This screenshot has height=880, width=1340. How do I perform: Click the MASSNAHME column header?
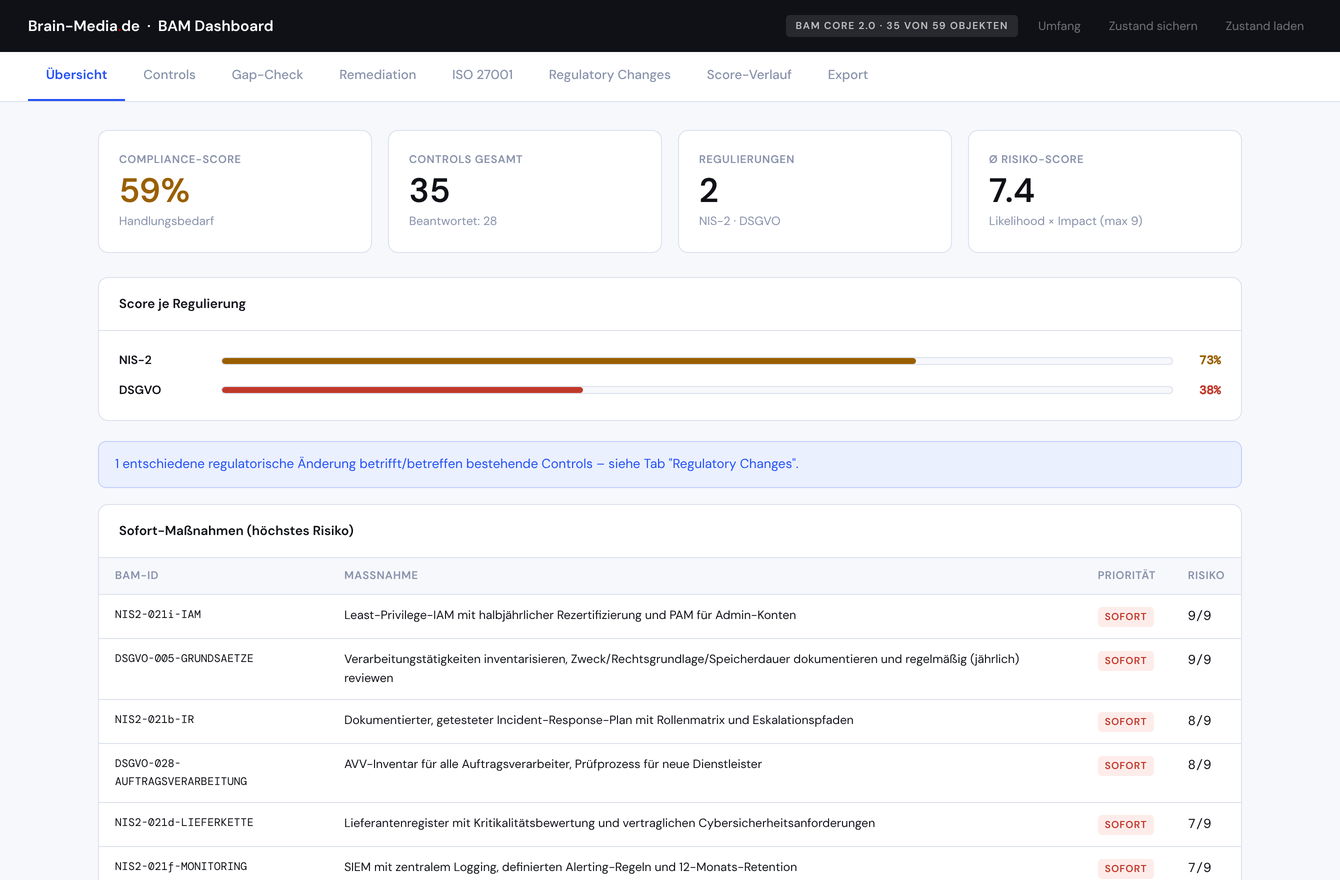tap(381, 575)
